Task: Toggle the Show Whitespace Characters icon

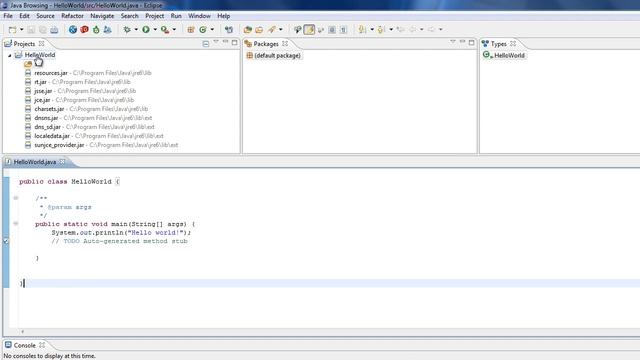Action: 343,29
